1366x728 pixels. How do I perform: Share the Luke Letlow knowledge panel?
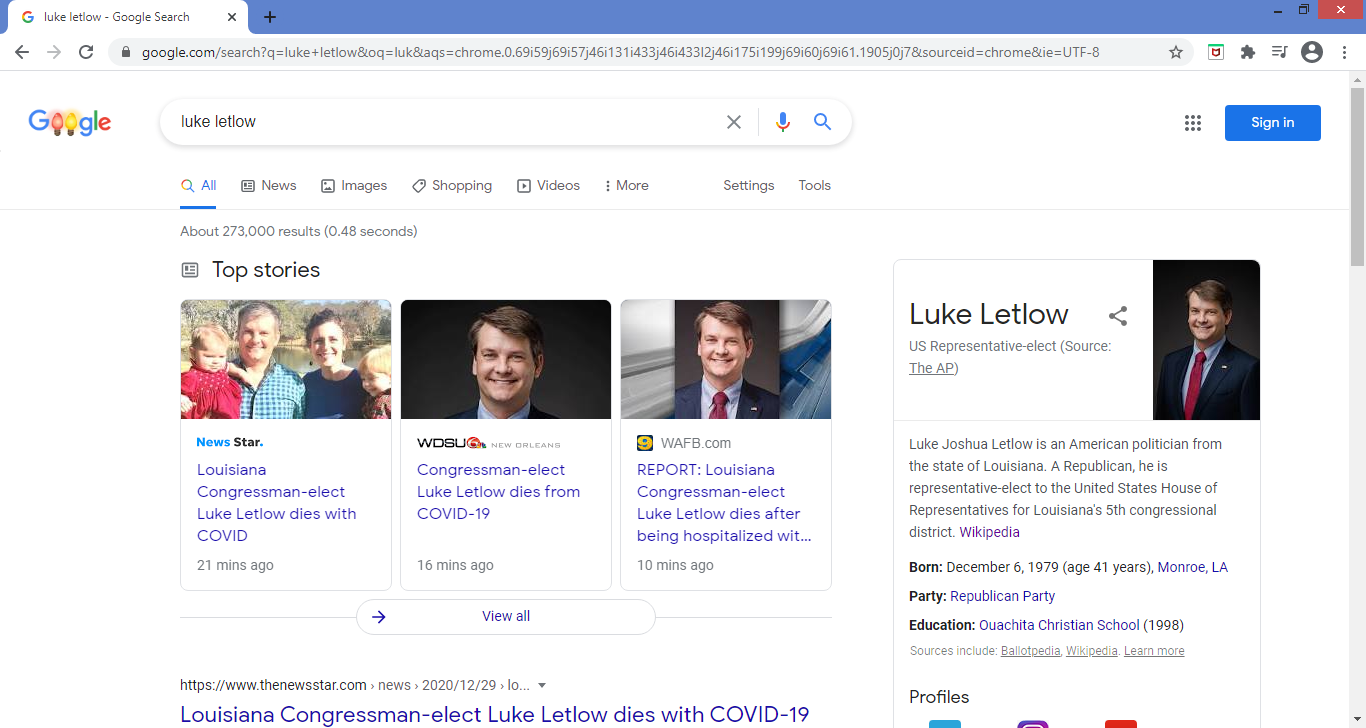tap(1118, 316)
